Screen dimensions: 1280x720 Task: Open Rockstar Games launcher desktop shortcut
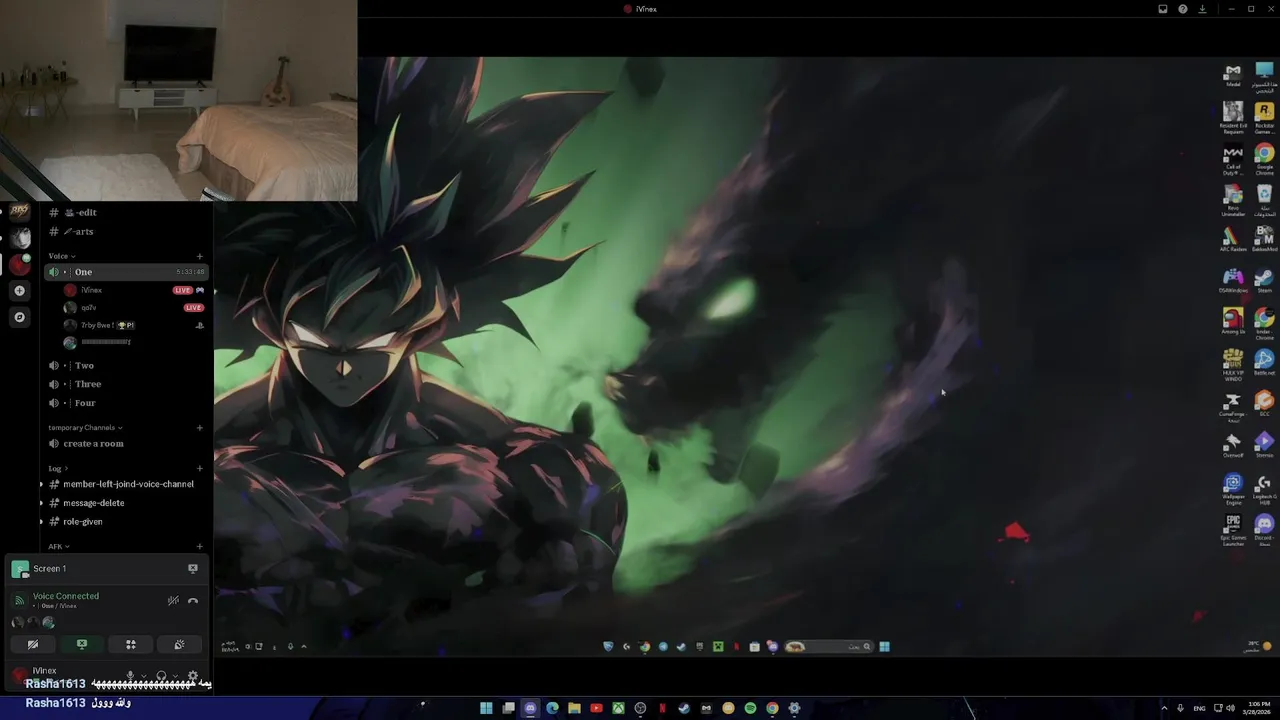pyautogui.click(x=1264, y=116)
